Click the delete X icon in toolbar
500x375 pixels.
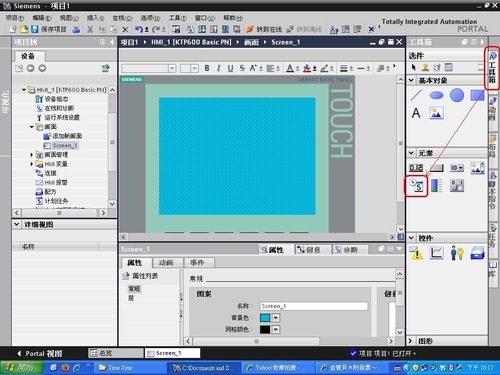point(125,30)
